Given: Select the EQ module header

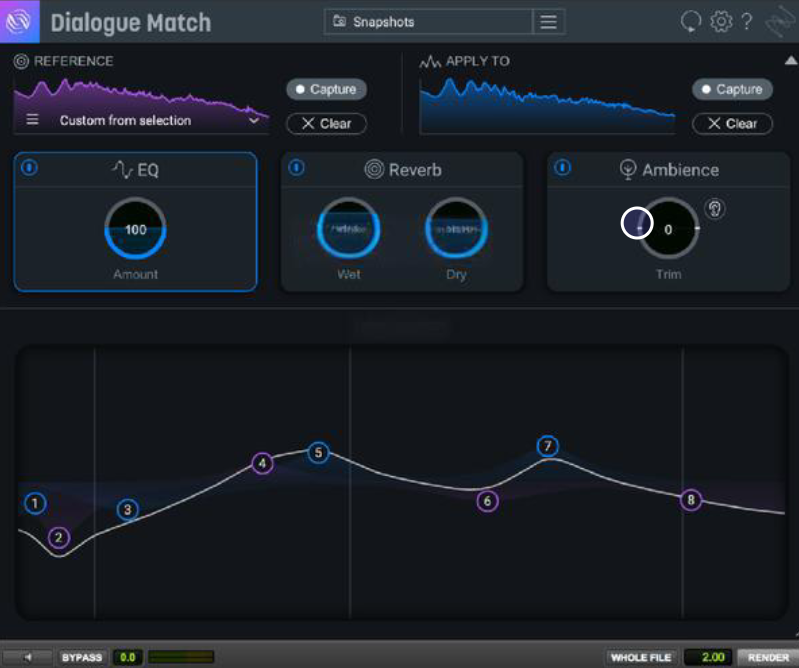Looking at the screenshot, I should tap(136, 170).
